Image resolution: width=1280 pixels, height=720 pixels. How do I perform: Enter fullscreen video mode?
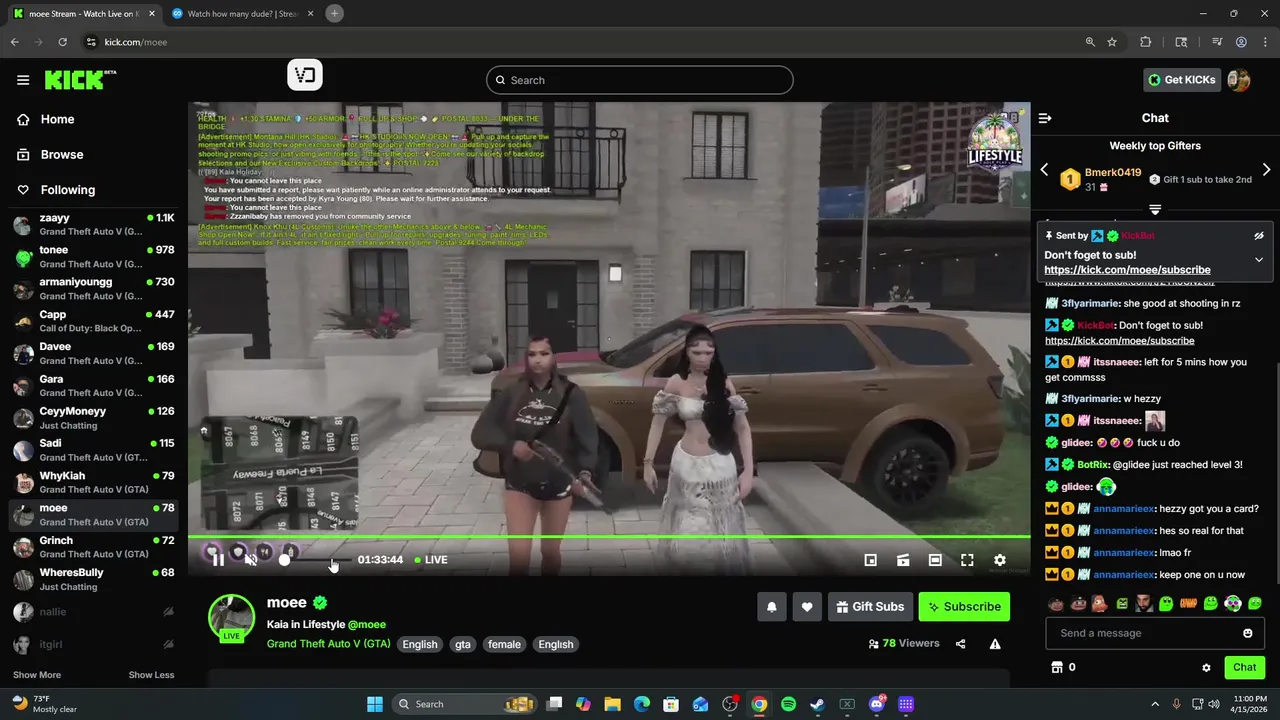[967, 560]
